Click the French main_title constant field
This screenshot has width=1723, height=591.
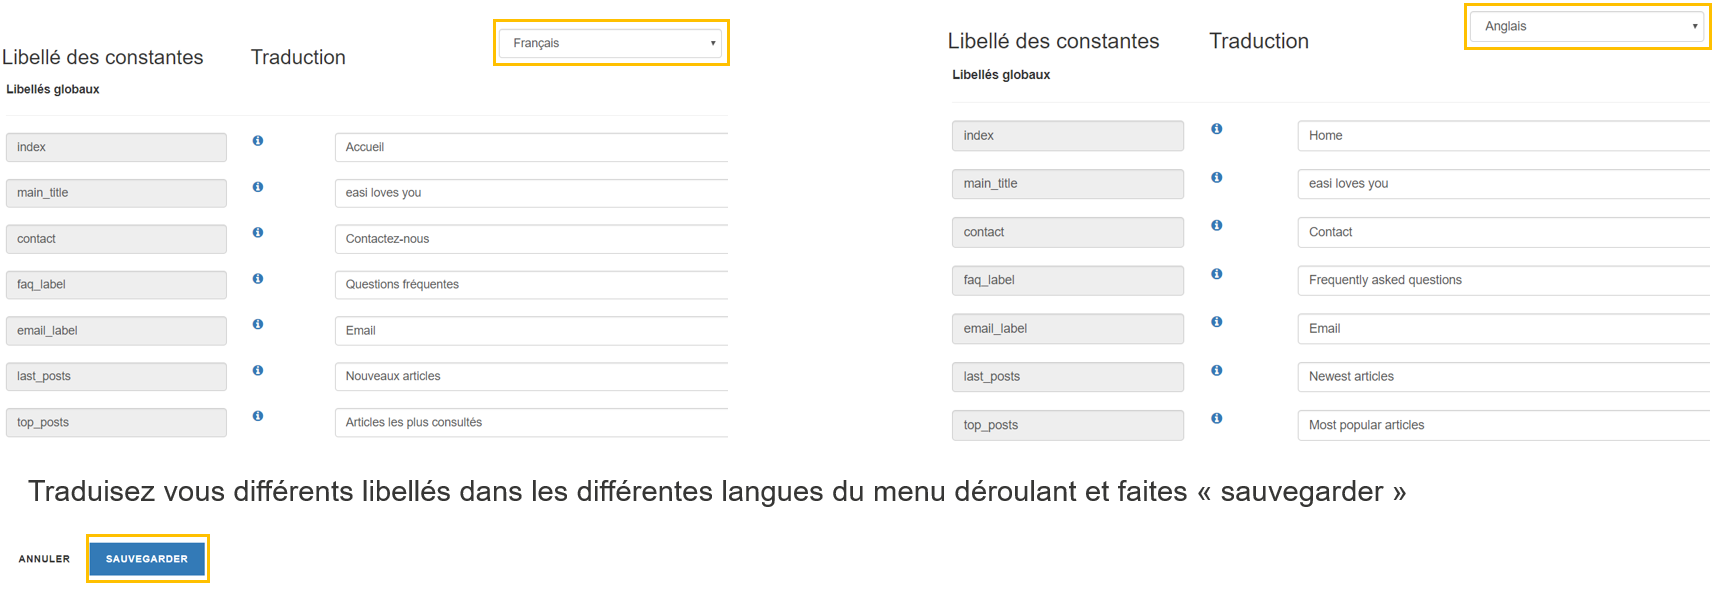pos(116,193)
